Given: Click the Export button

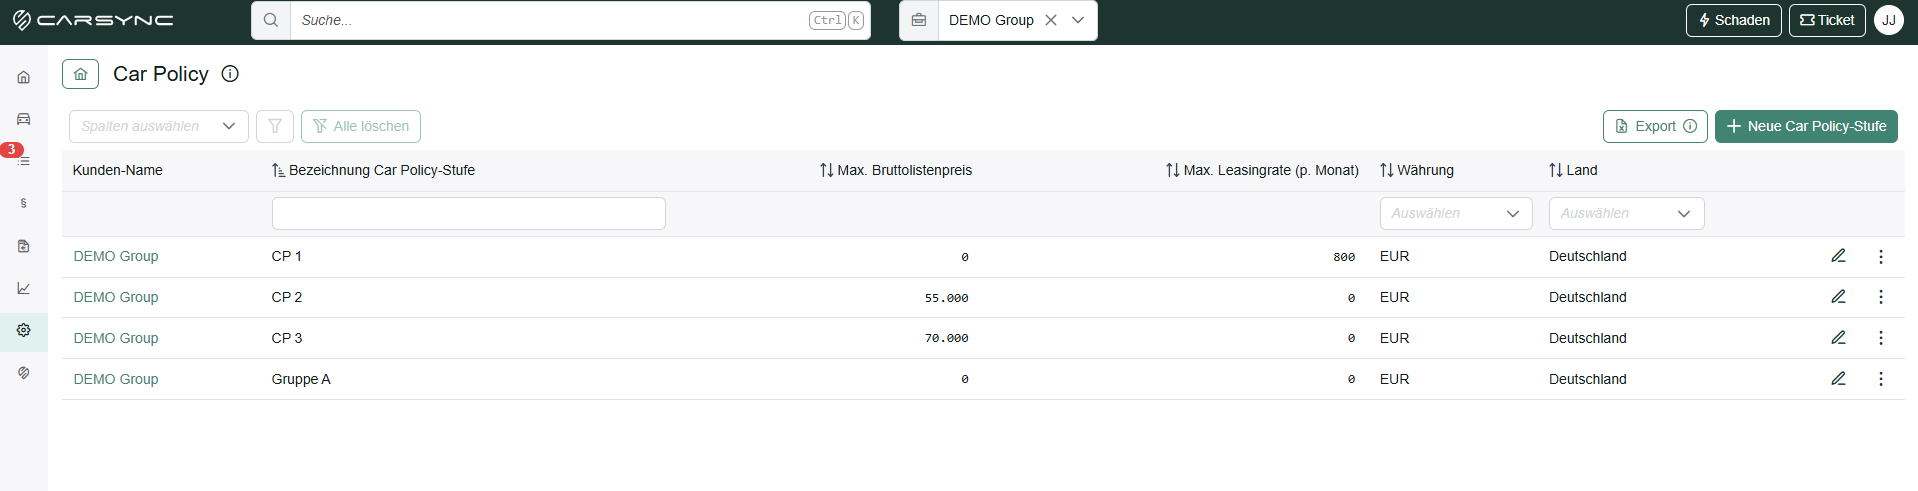Looking at the screenshot, I should [1655, 126].
